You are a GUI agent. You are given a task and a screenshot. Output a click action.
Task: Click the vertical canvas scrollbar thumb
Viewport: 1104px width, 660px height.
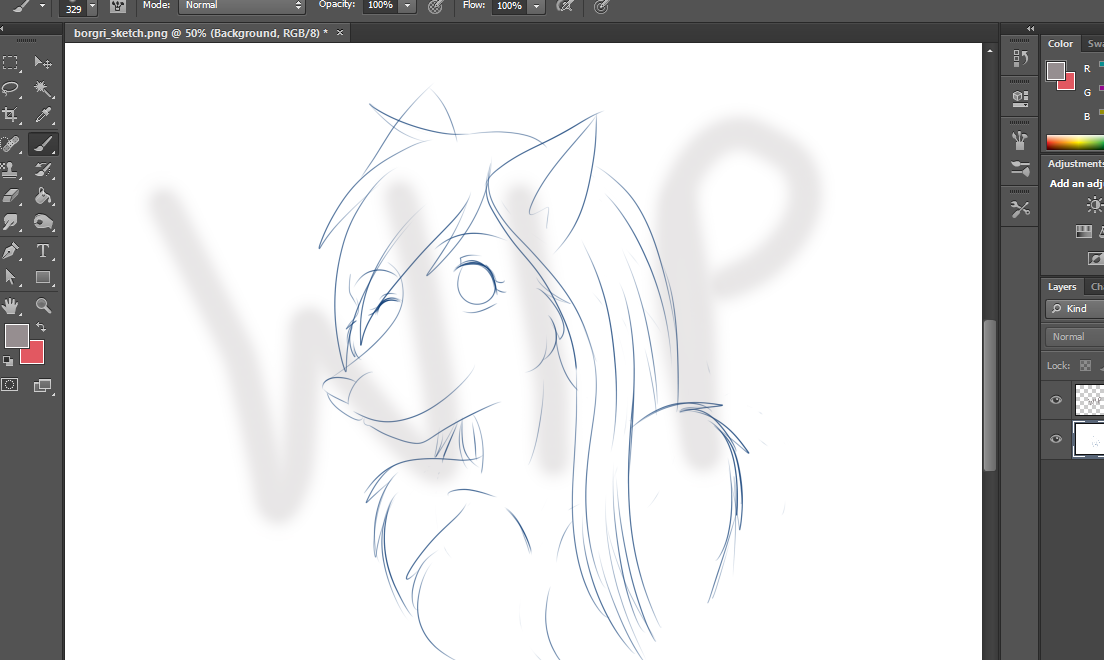point(989,394)
